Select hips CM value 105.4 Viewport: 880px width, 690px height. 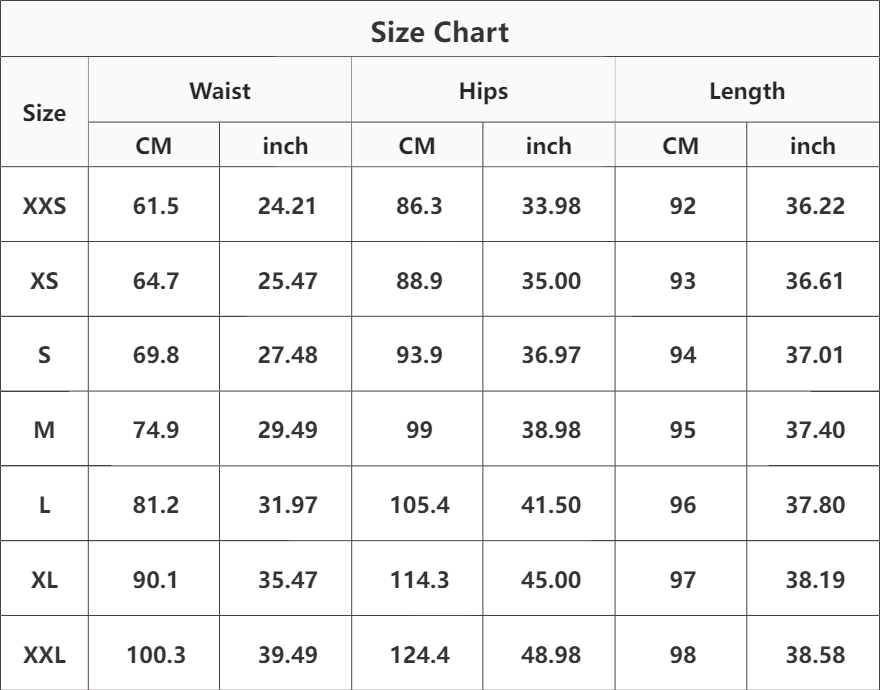[419, 504]
